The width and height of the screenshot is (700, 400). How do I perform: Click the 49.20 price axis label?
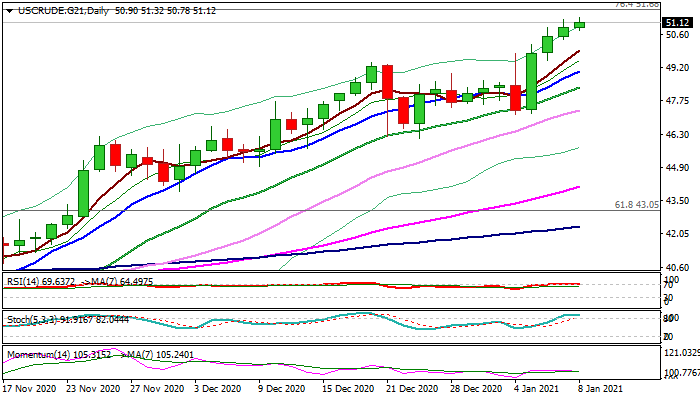click(x=677, y=68)
